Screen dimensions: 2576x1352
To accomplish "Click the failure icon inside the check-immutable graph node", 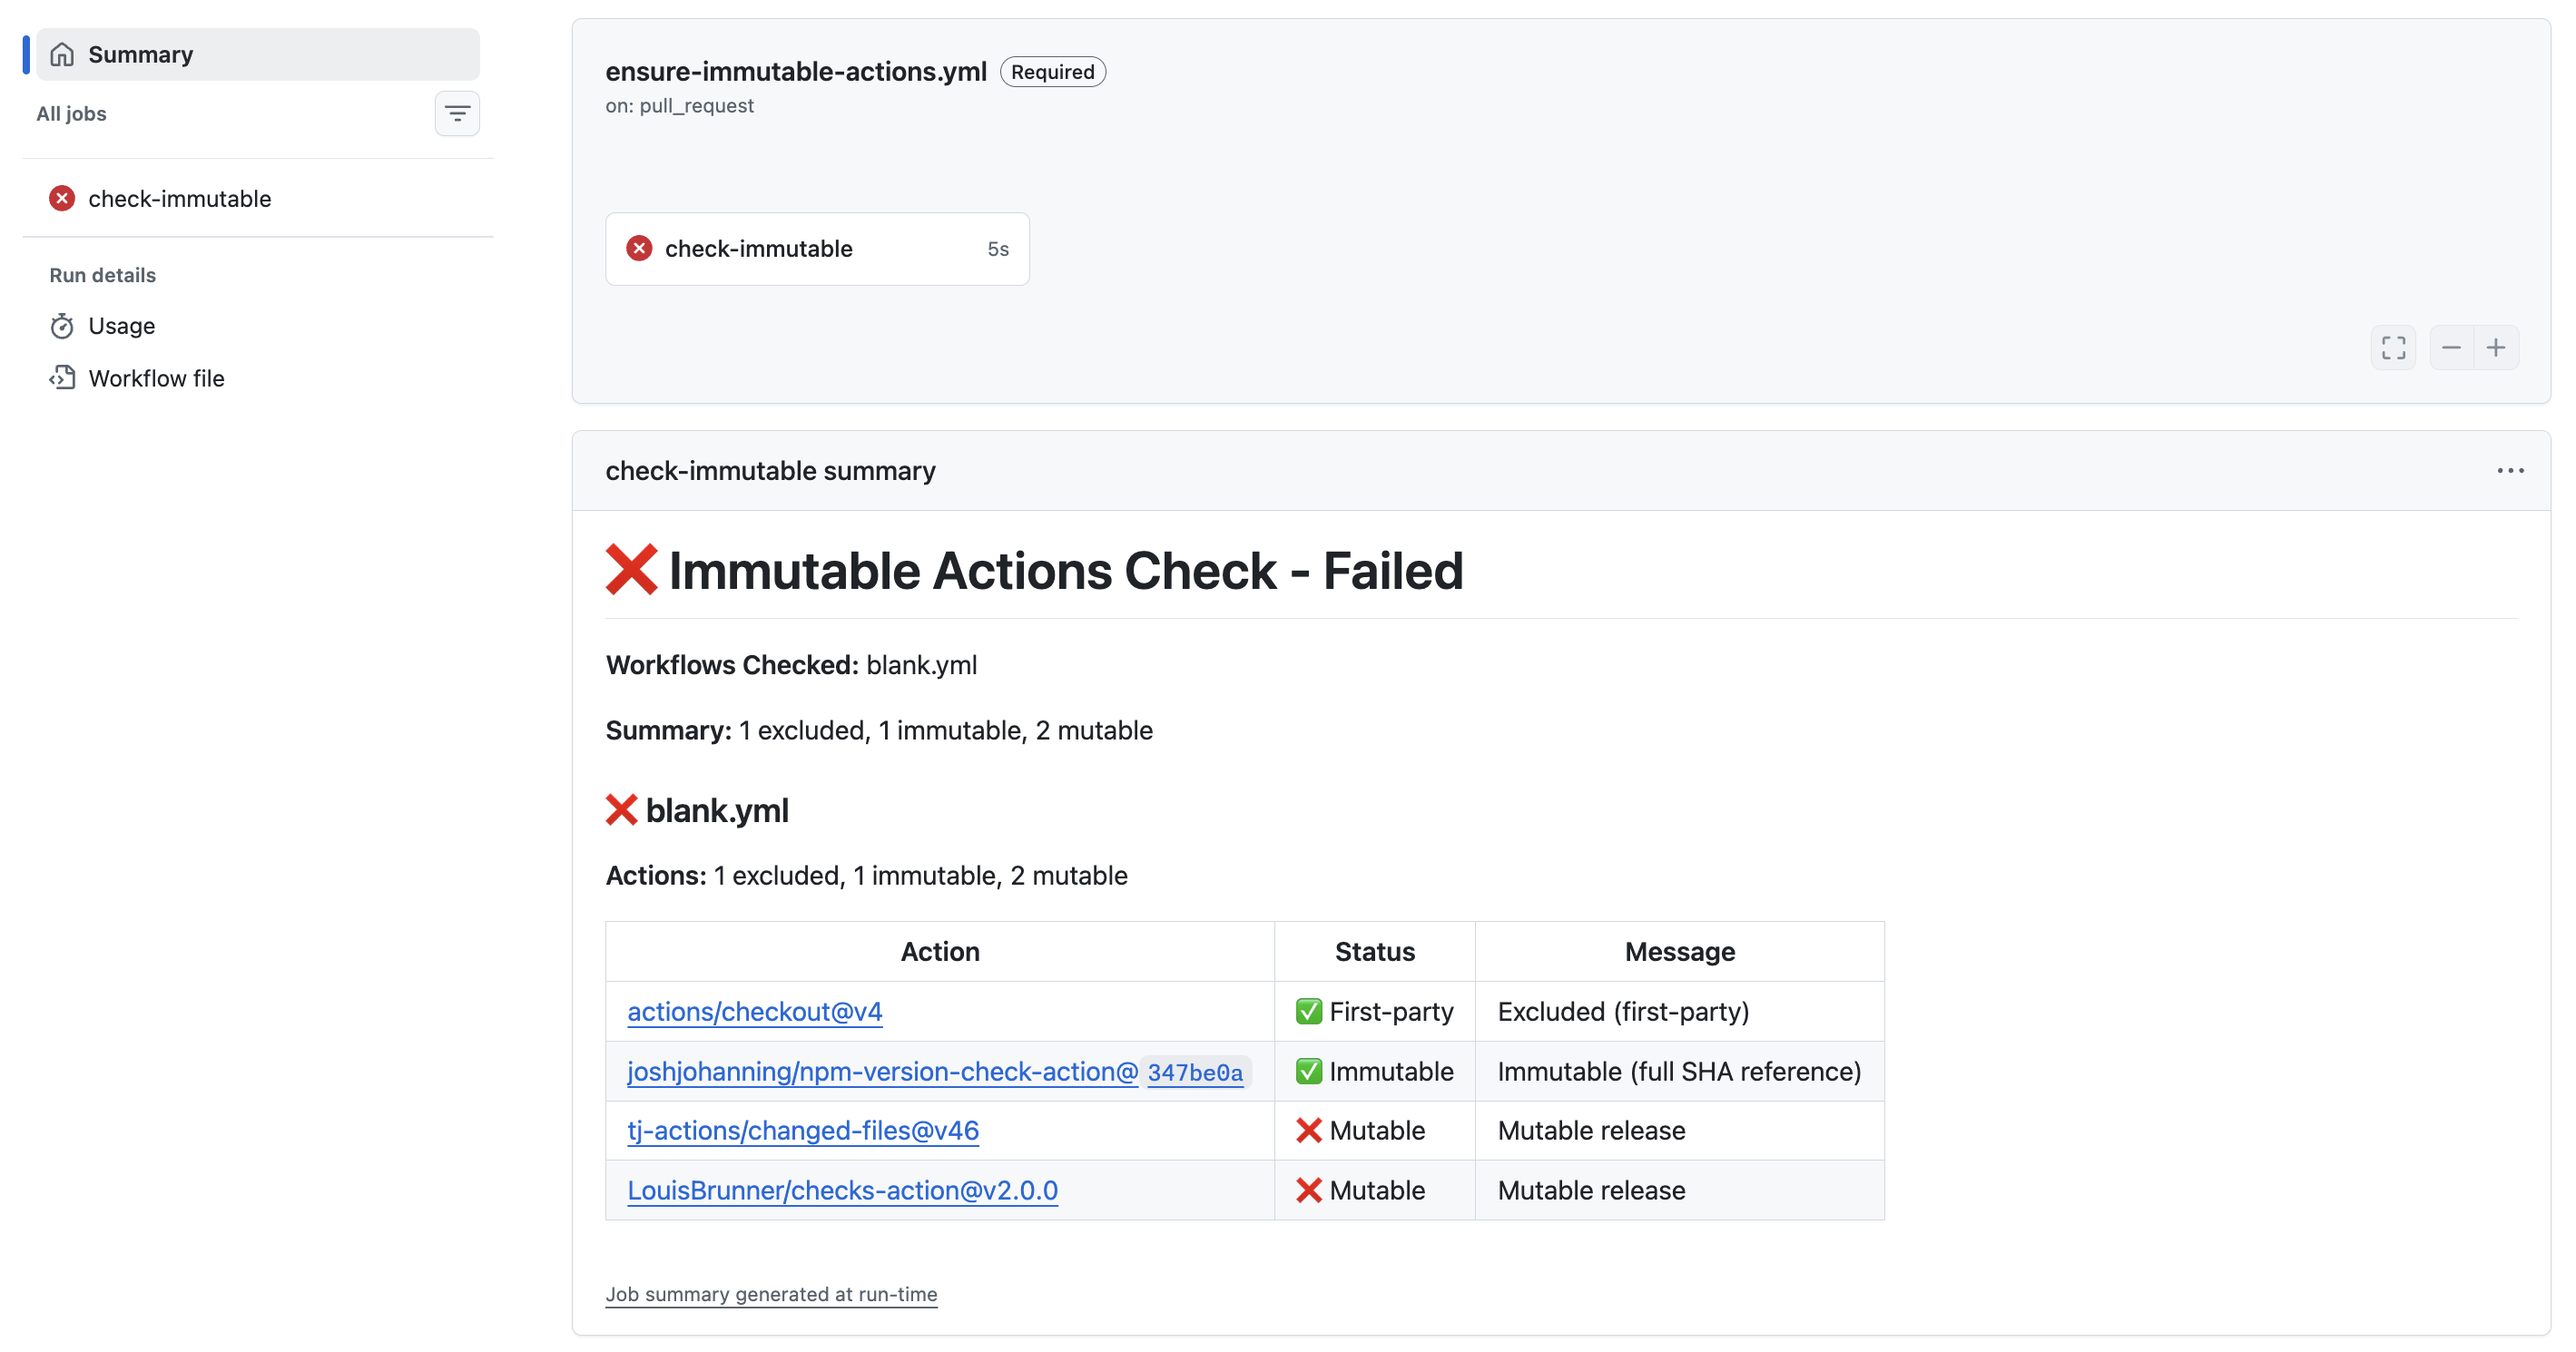I will pyautogui.click(x=640, y=248).
